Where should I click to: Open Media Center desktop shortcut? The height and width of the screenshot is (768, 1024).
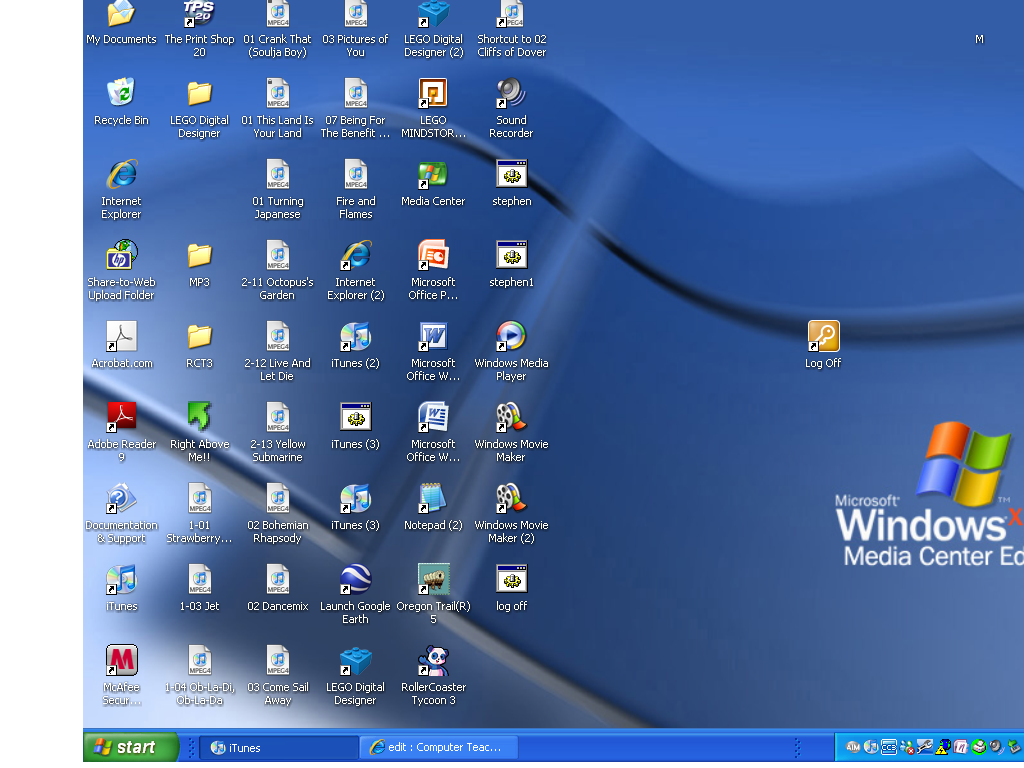click(433, 184)
